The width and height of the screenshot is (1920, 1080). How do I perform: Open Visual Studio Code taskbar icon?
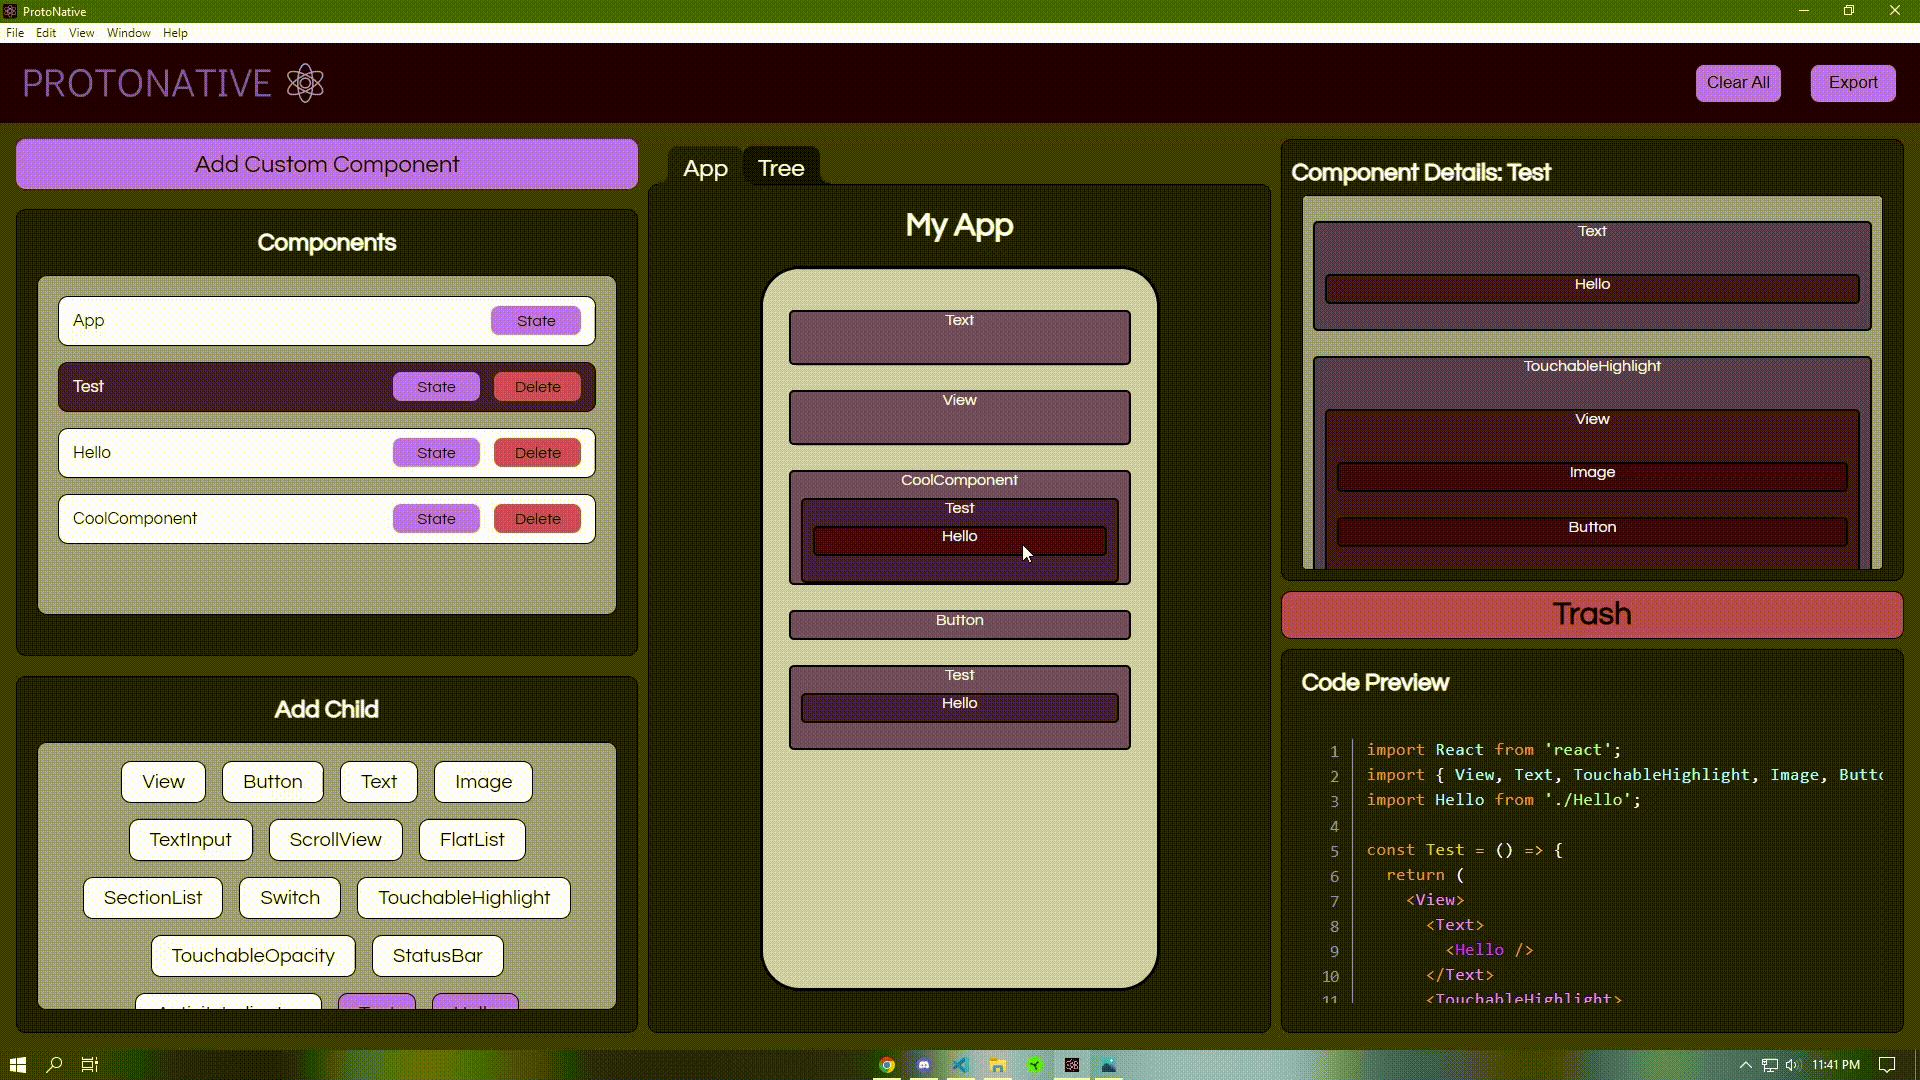coord(960,1065)
